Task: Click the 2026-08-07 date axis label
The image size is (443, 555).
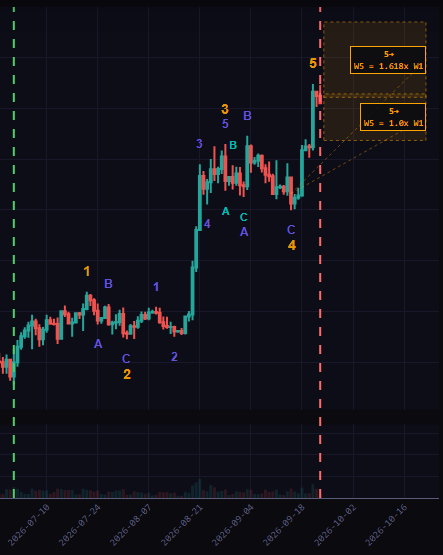Action: pyautogui.click(x=131, y=525)
